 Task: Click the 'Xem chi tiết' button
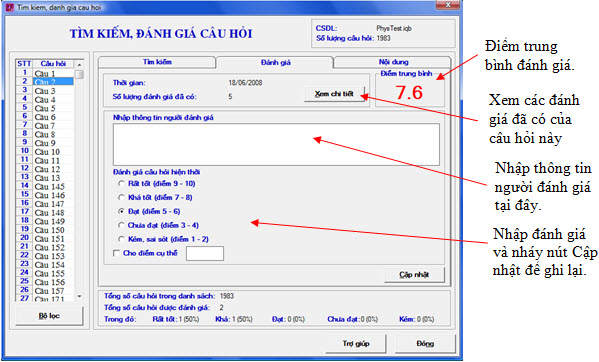[x=334, y=94]
